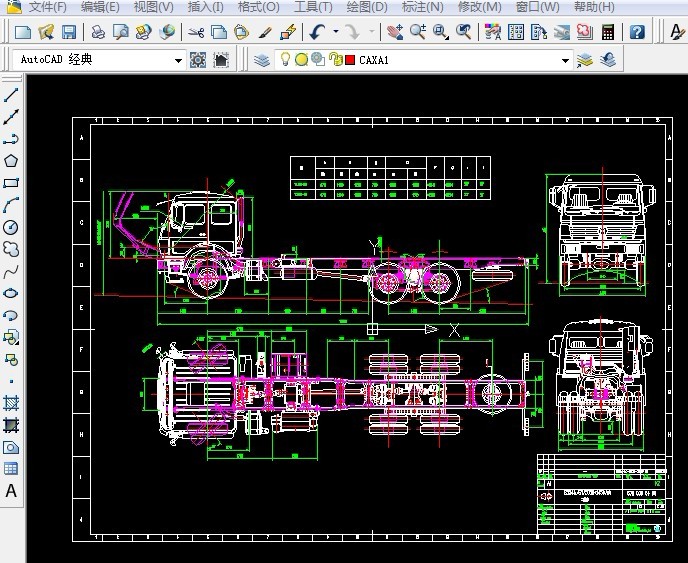This screenshot has height=563, width=688.
Task: Select the Line tool in the draw toolbar
Action: click(12, 96)
